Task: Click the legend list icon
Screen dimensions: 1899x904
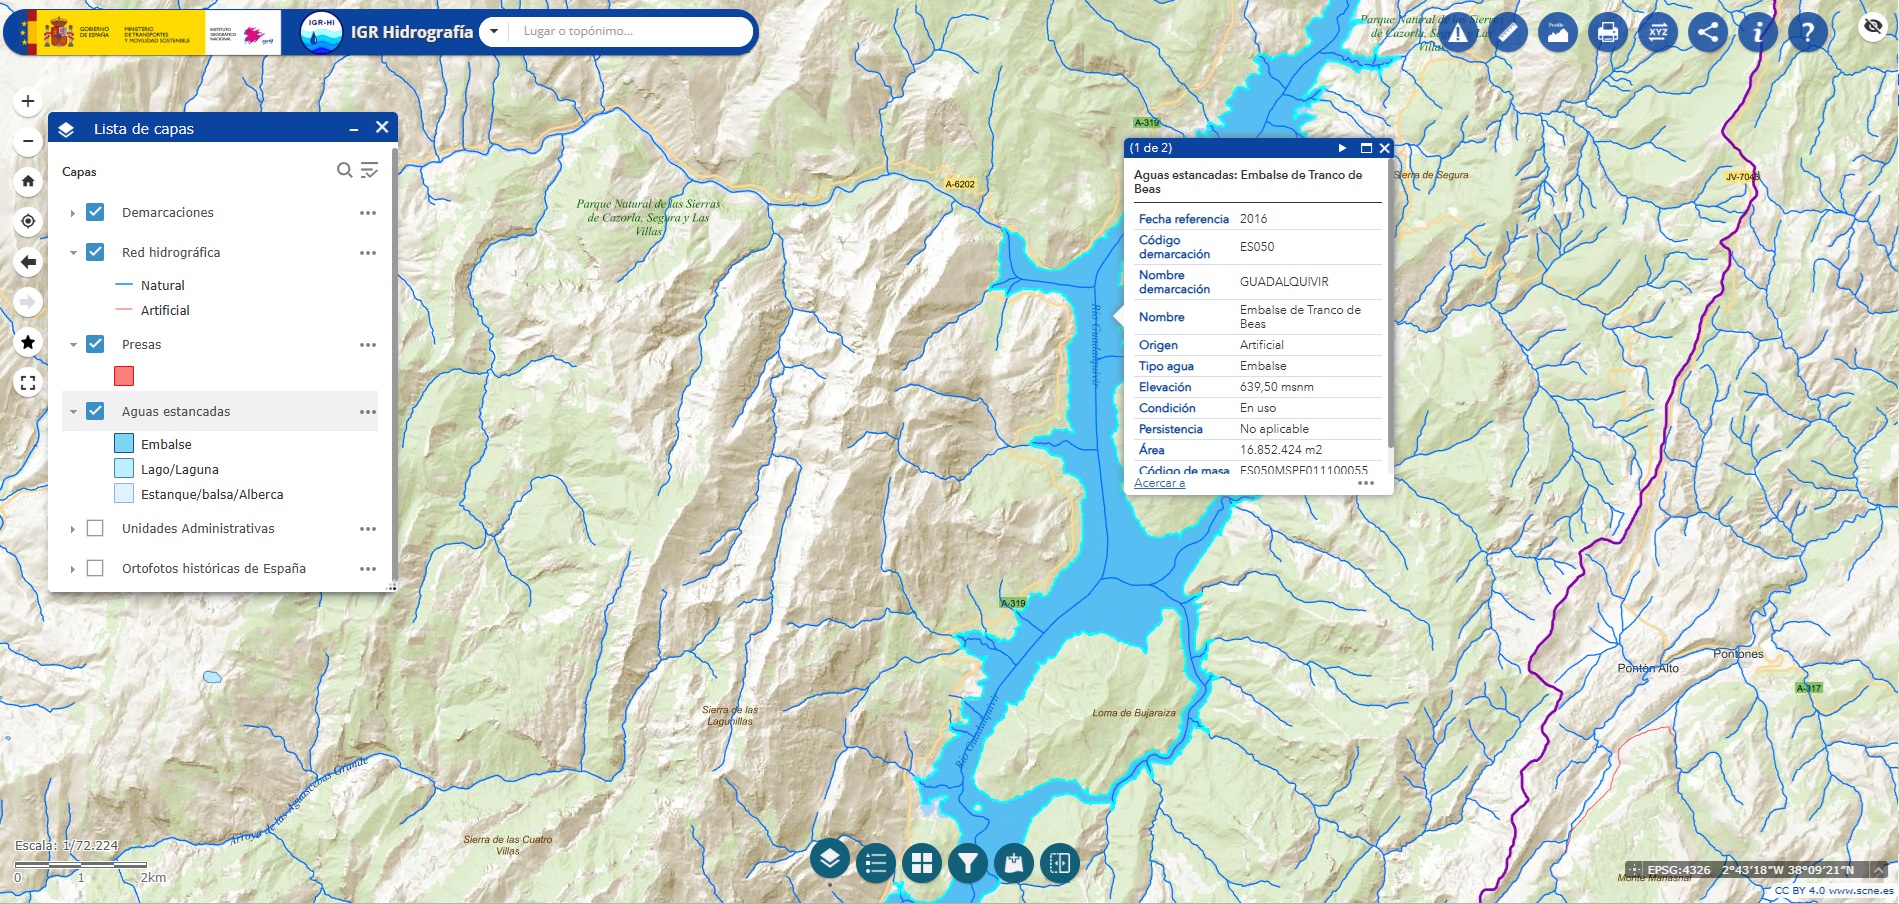Action: pos(876,862)
